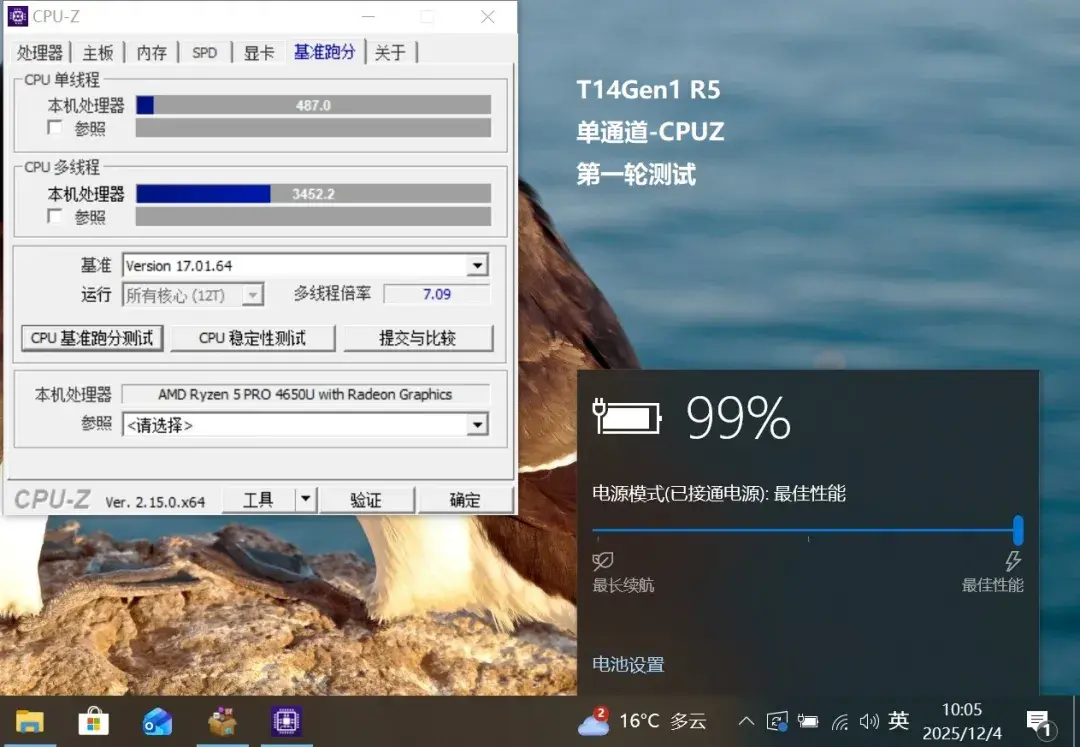Start the CPU 基准跑分测试 button

click(x=92, y=338)
